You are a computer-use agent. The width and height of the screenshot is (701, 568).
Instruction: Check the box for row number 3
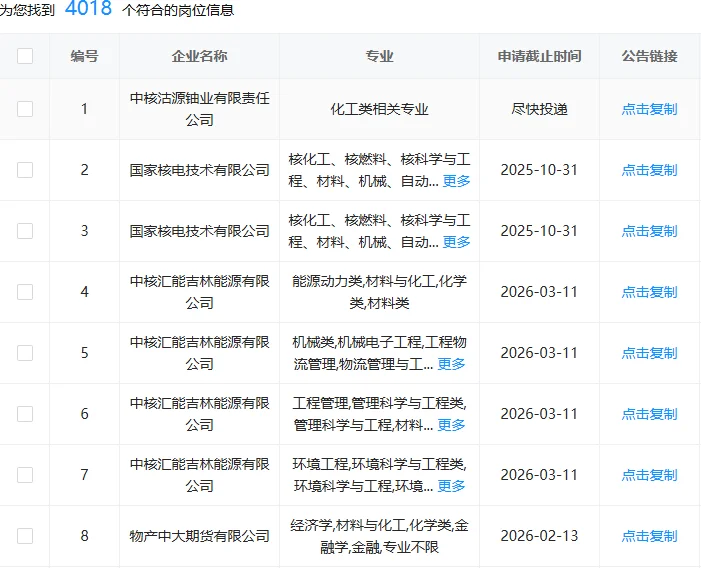[x=25, y=231]
